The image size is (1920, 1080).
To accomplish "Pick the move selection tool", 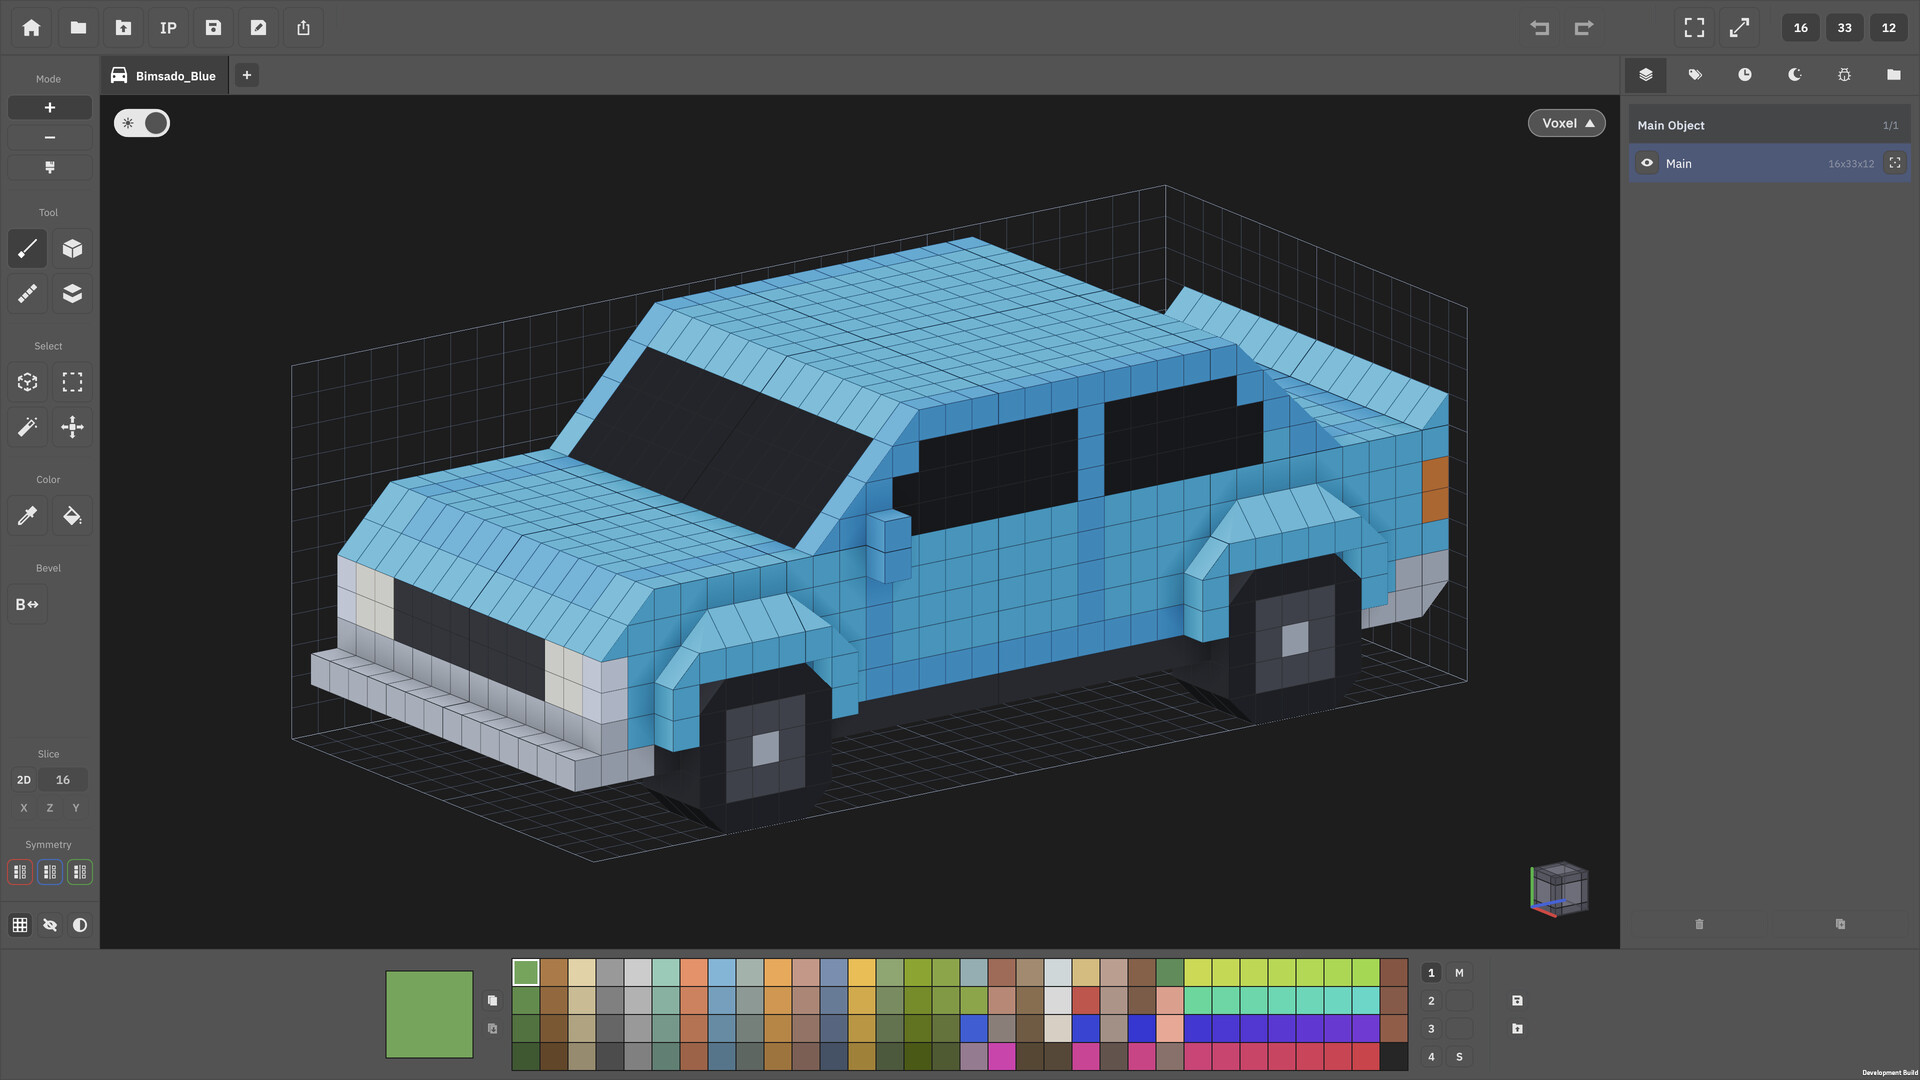I will 72,427.
